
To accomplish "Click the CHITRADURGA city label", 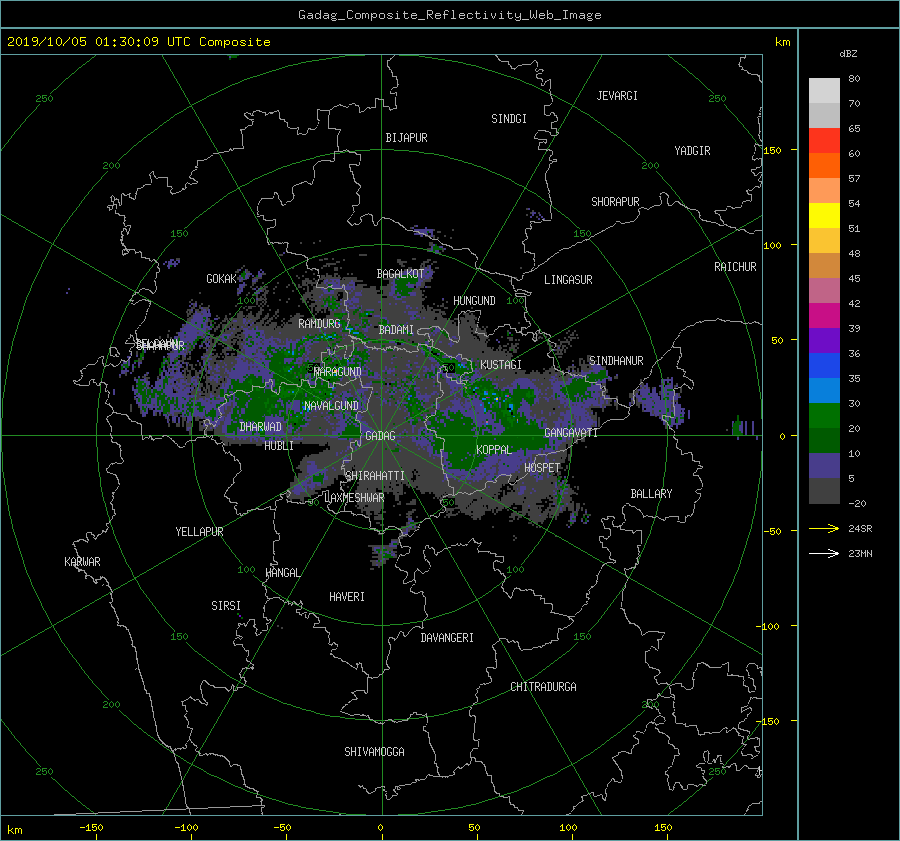I will pyautogui.click(x=543, y=687).
